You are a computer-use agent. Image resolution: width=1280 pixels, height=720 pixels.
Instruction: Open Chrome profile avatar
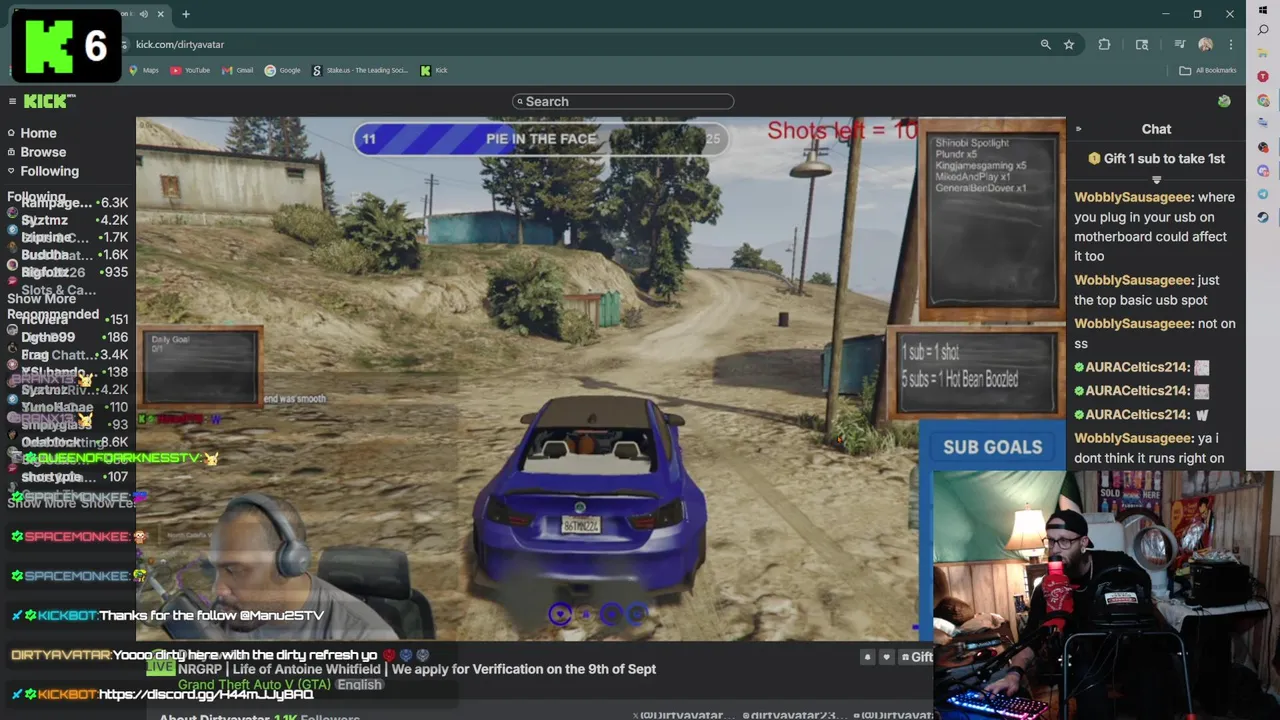pyautogui.click(x=1205, y=44)
